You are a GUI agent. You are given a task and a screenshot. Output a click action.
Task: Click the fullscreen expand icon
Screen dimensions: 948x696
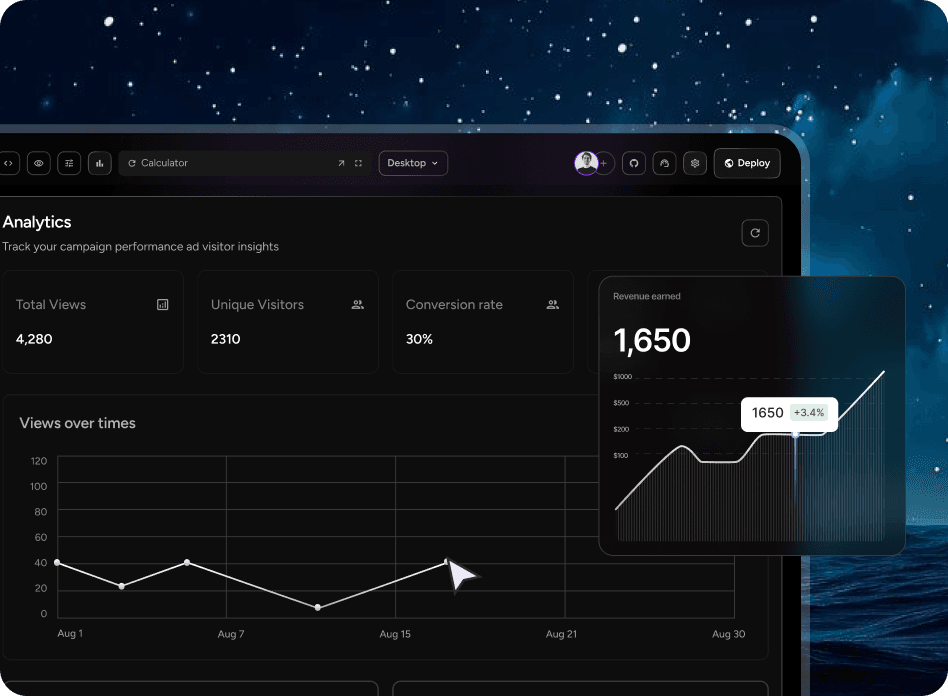pyautogui.click(x=358, y=163)
